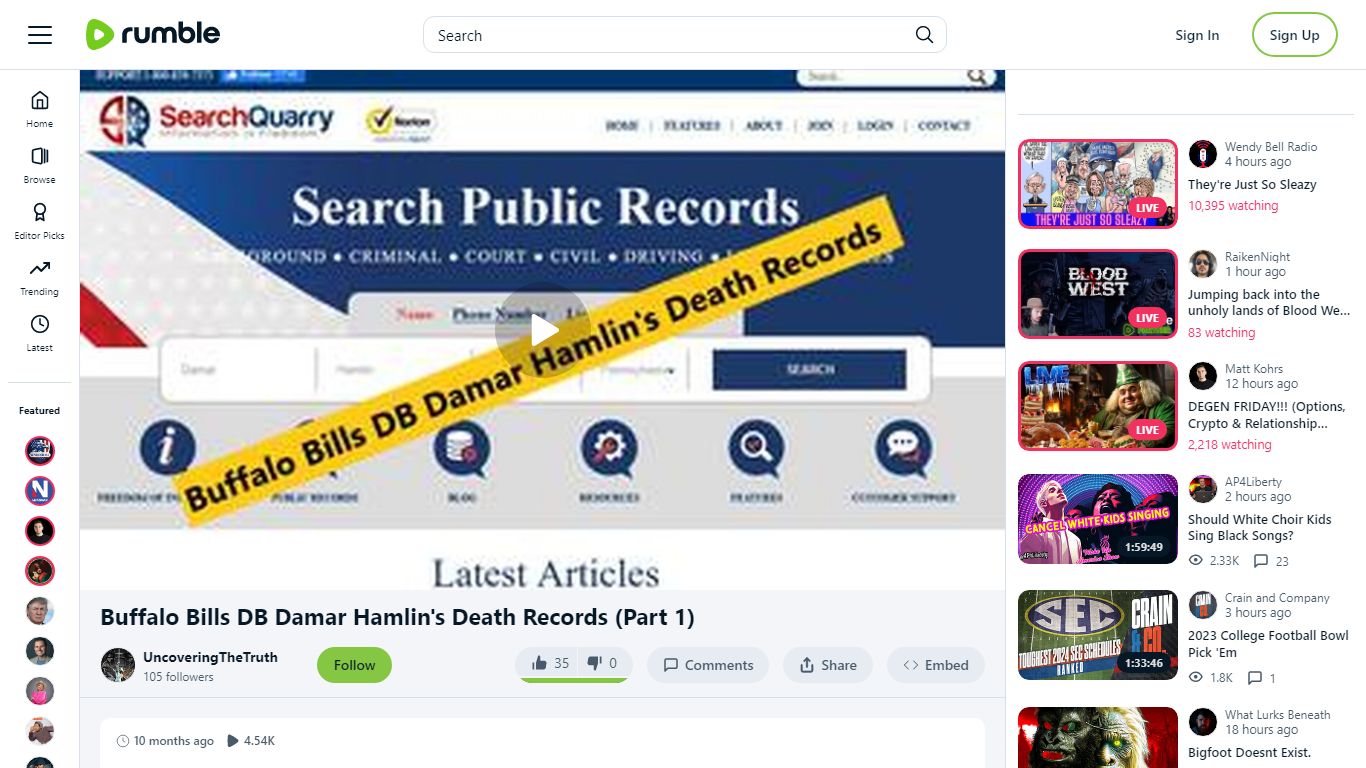Click the search magnifier icon
The width and height of the screenshot is (1366, 768).
pyautogui.click(x=924, y=35)
